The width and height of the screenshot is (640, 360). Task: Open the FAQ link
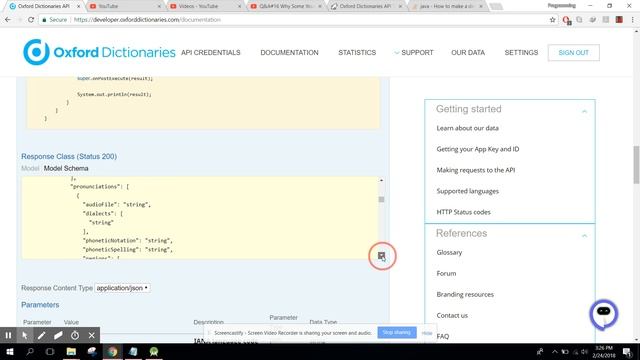(442, 336)
